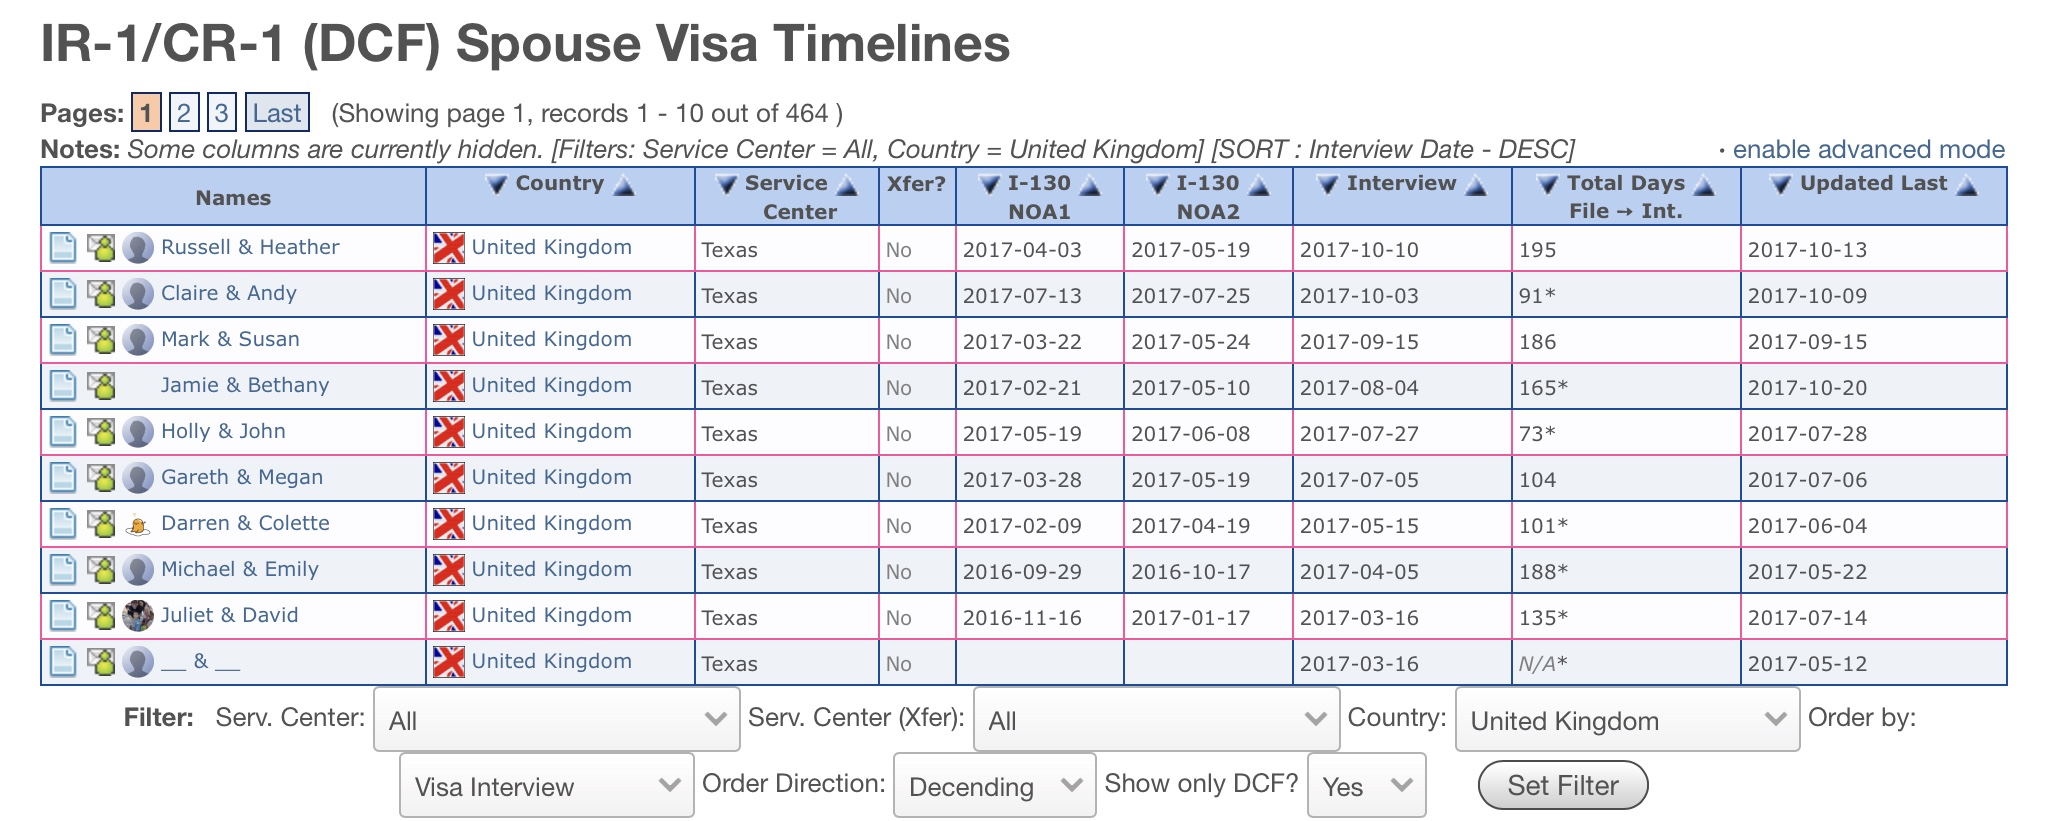
Task: Expand Order by dropdown showing Visa Interview
Action: (x=547, y=785)
